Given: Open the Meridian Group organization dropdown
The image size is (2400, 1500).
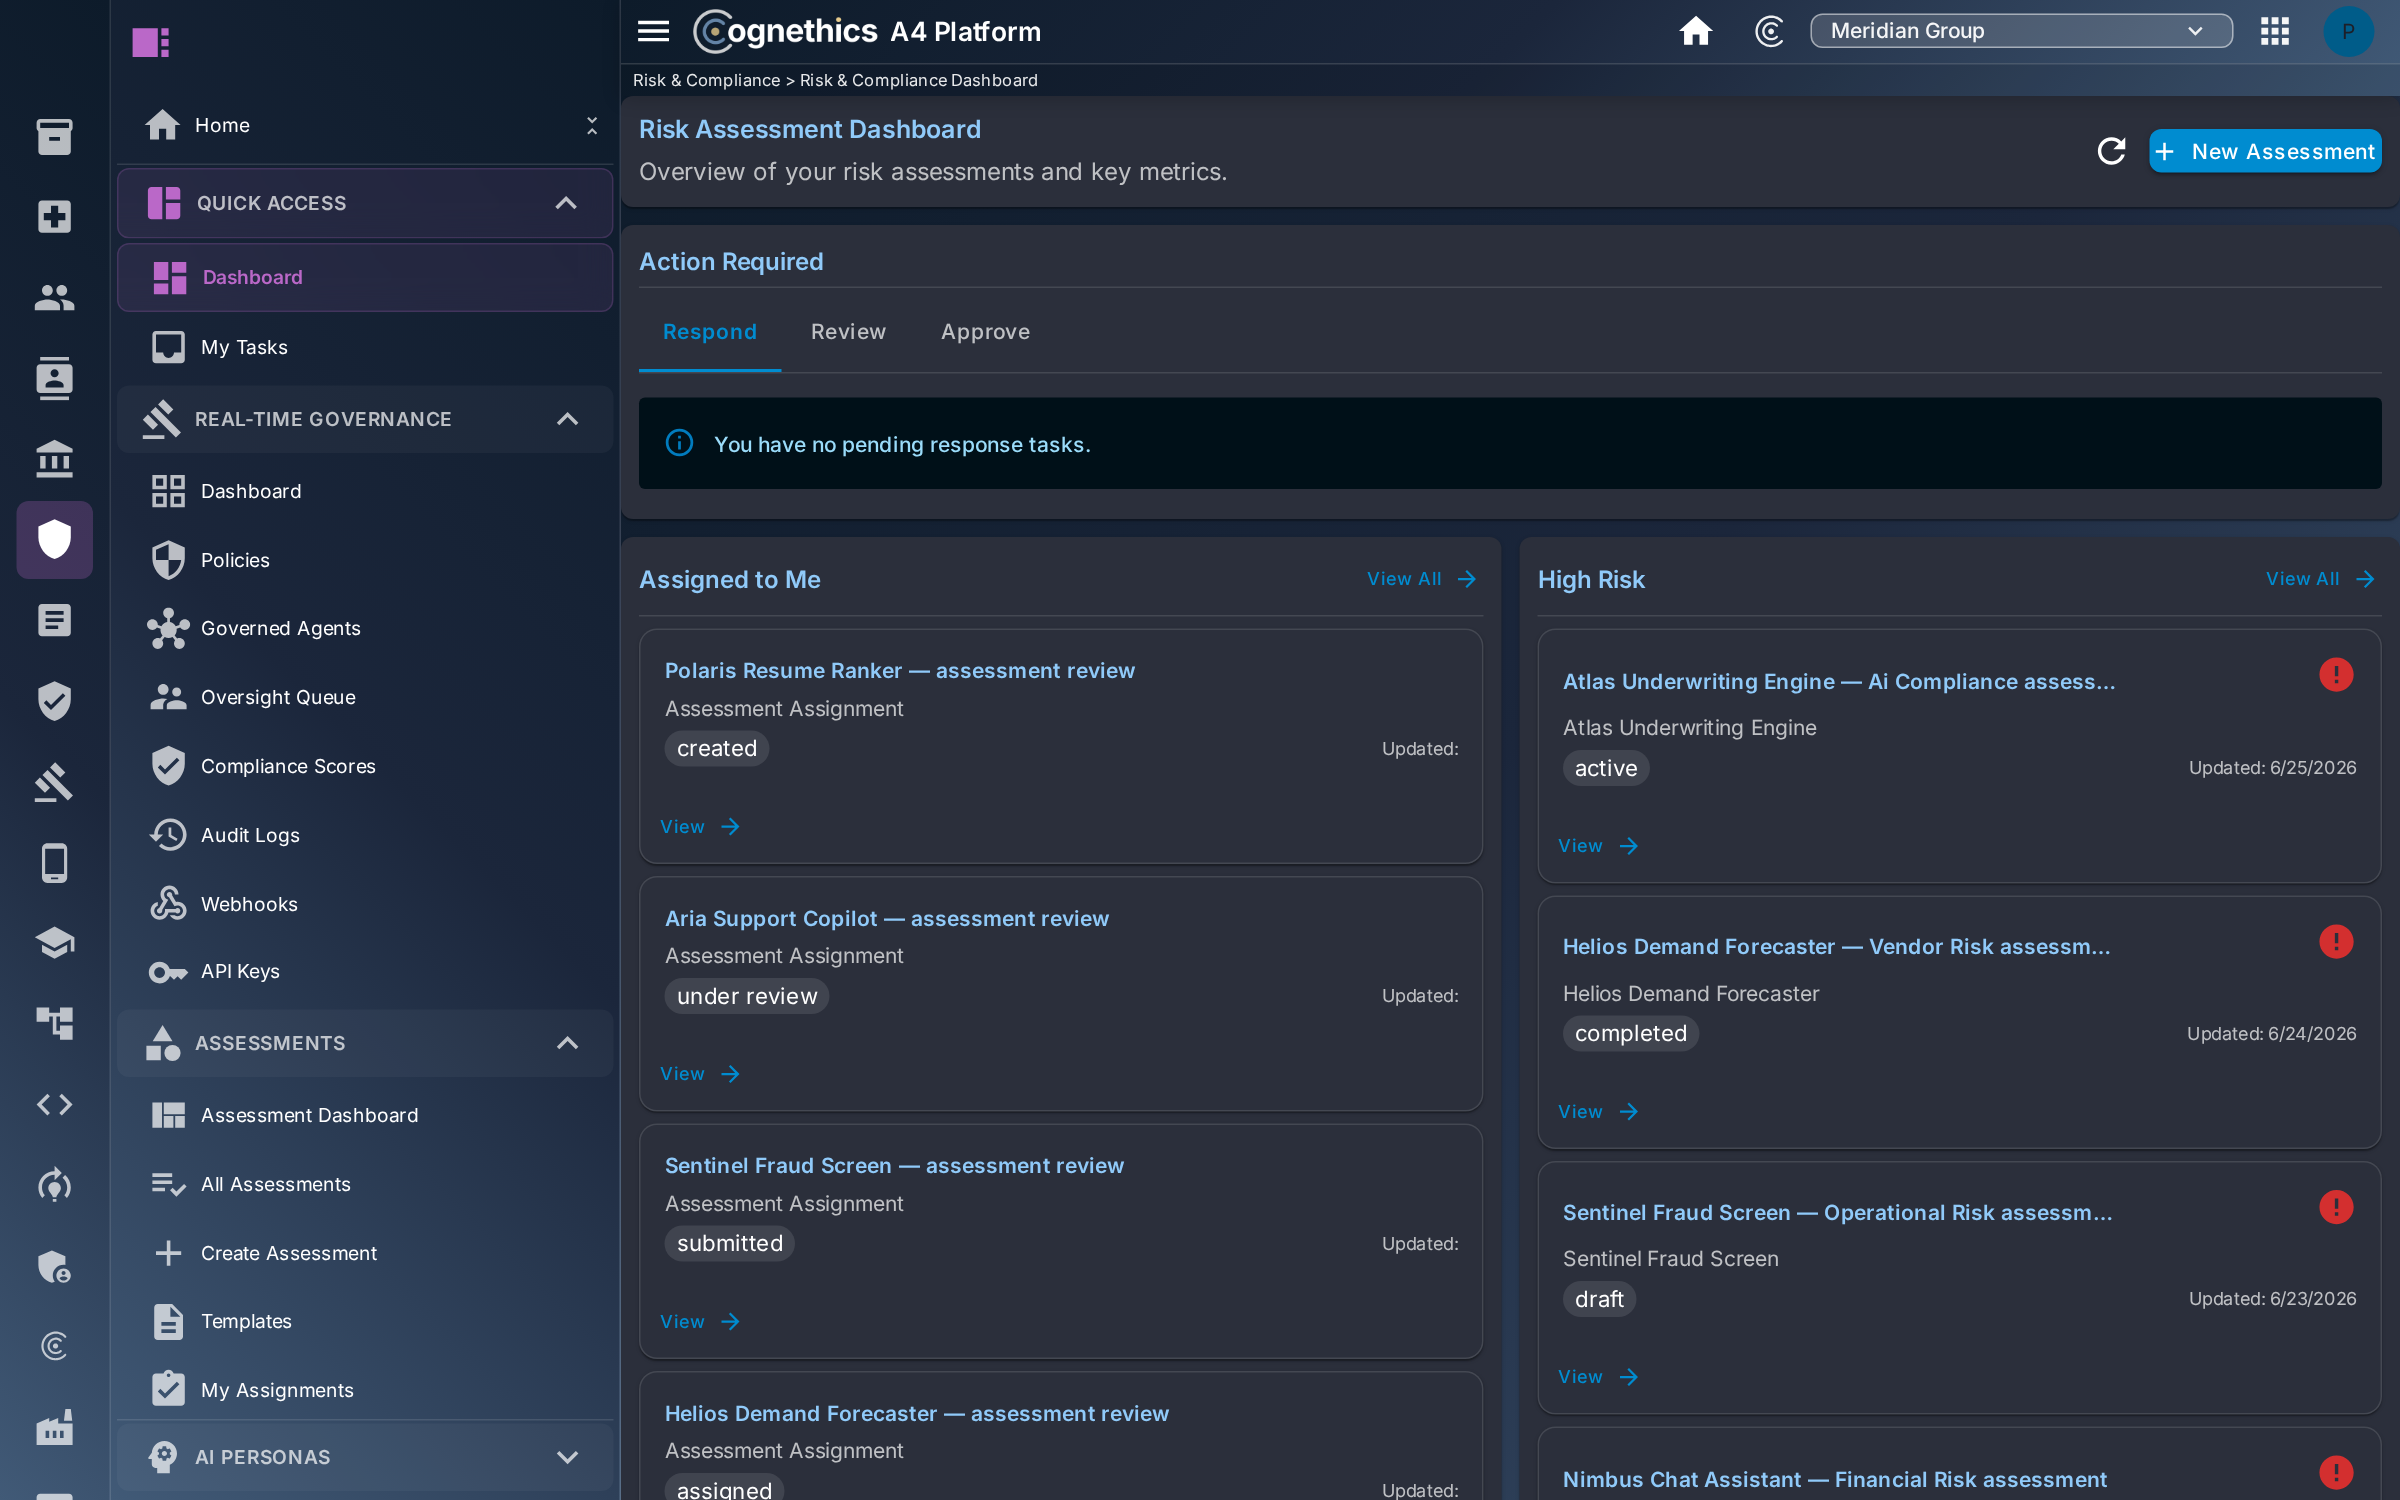Looking at the screenshot, I should pyautogui.click(x=2021, y=31).
